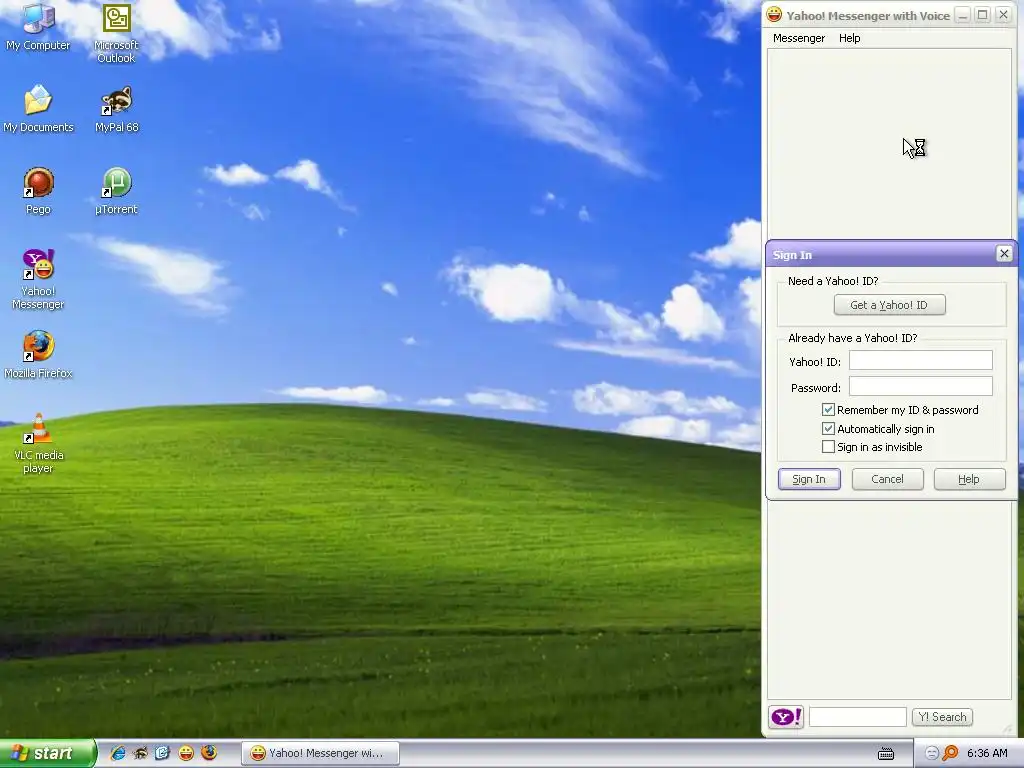Select the Microsoft Outlook desktop icon
This screenshot has height=768, width=1024.
(x=116, y=33)
